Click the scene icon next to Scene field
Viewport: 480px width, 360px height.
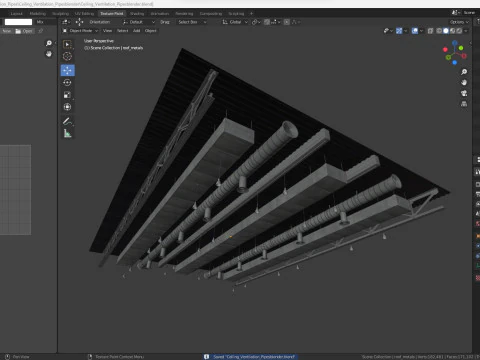click(455, 13)
